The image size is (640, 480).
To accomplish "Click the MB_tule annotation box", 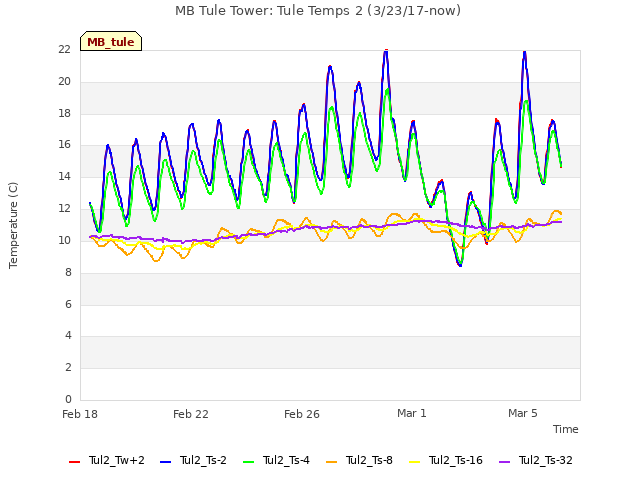I will [111, 41].
